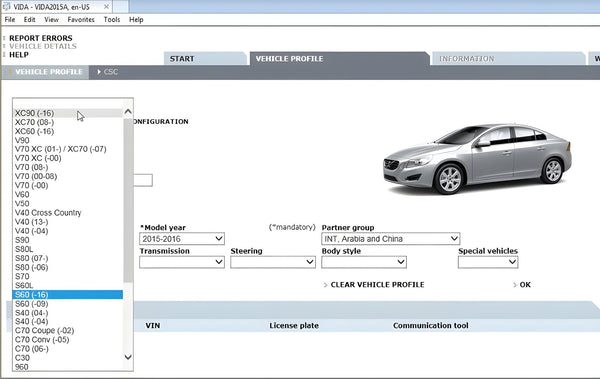Open the Favorites menu
This screenshot has height=379, width=600.
pos(81,20)
